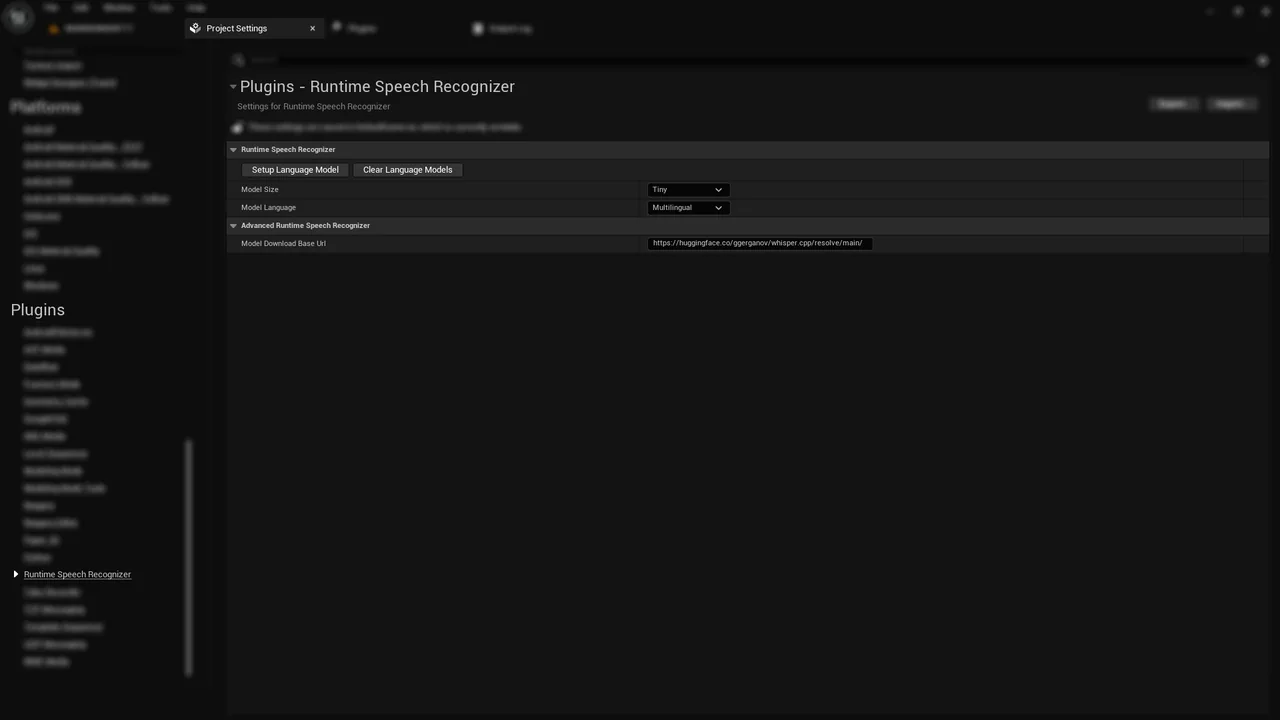The height and width of the screenshot is (720, 1280).
Task: Collapse the Runtime Speech Recognizer section header
Action: [x=233, y=149]
